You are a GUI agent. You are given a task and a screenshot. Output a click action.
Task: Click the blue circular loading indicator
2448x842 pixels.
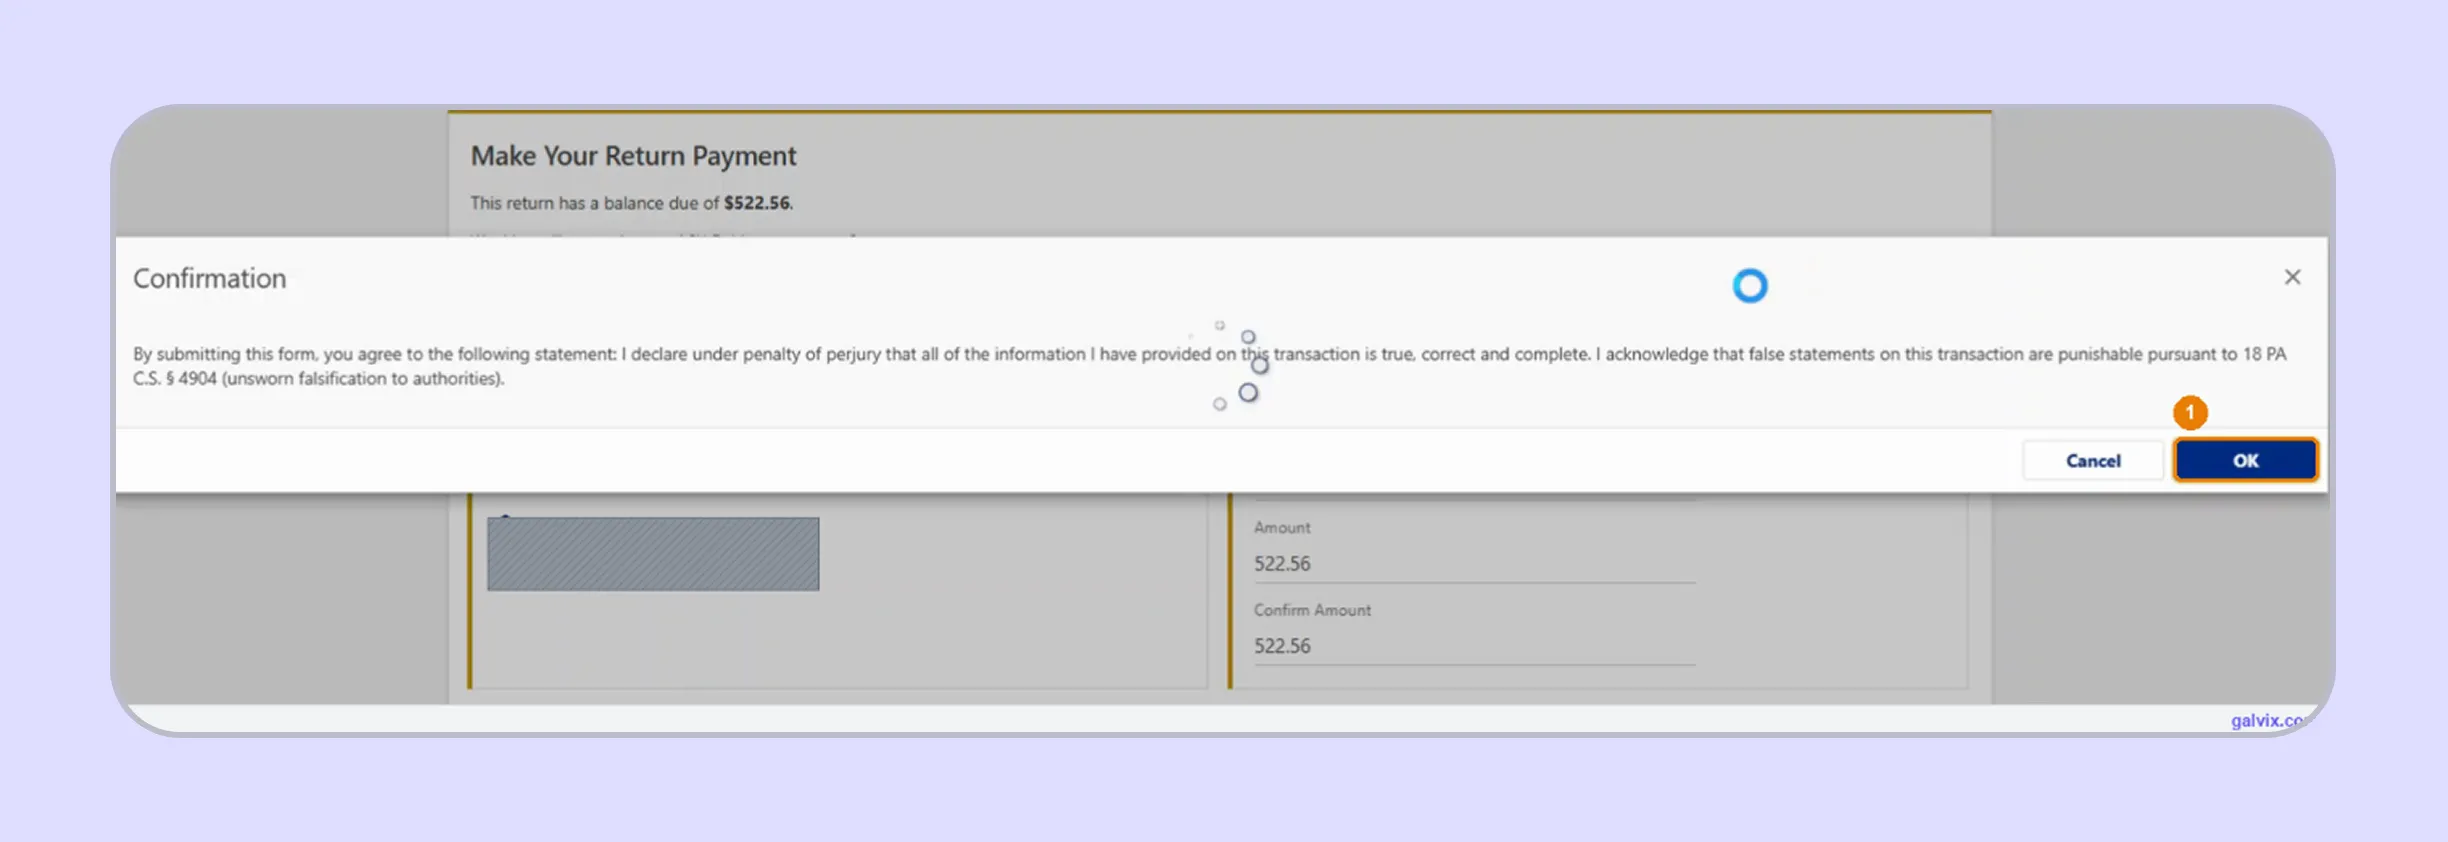coord(1749,286)
